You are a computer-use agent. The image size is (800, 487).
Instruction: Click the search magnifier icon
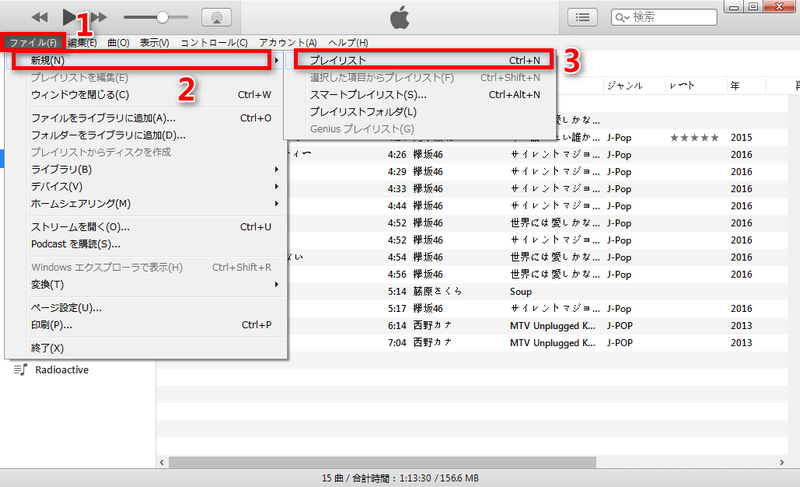(621, 18)
